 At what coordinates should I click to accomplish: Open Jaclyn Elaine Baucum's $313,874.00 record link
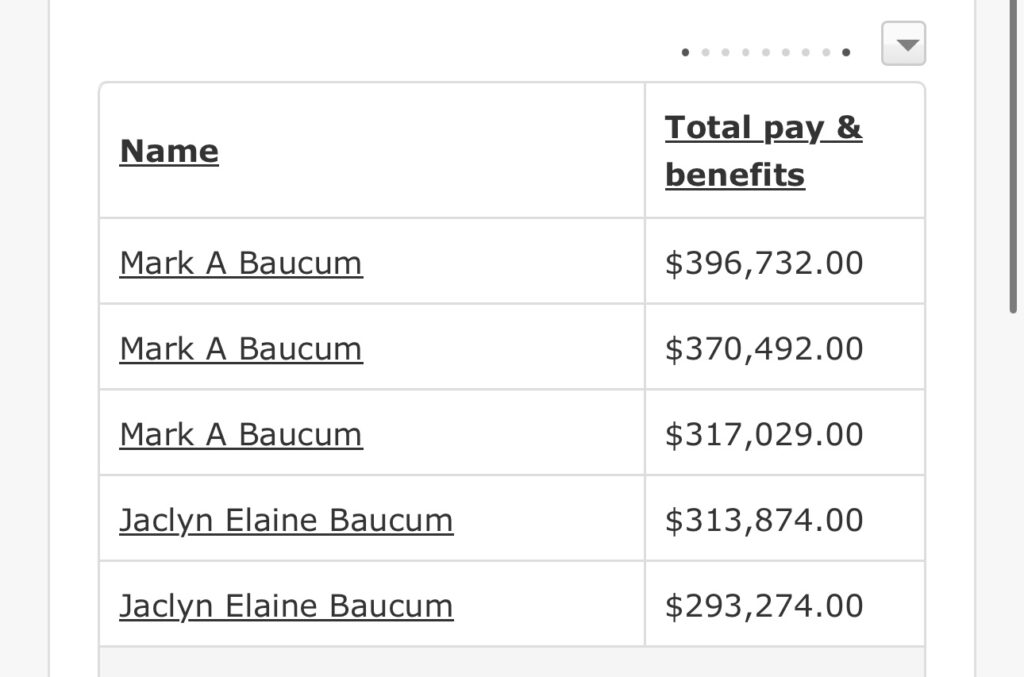tap(286, 521)
